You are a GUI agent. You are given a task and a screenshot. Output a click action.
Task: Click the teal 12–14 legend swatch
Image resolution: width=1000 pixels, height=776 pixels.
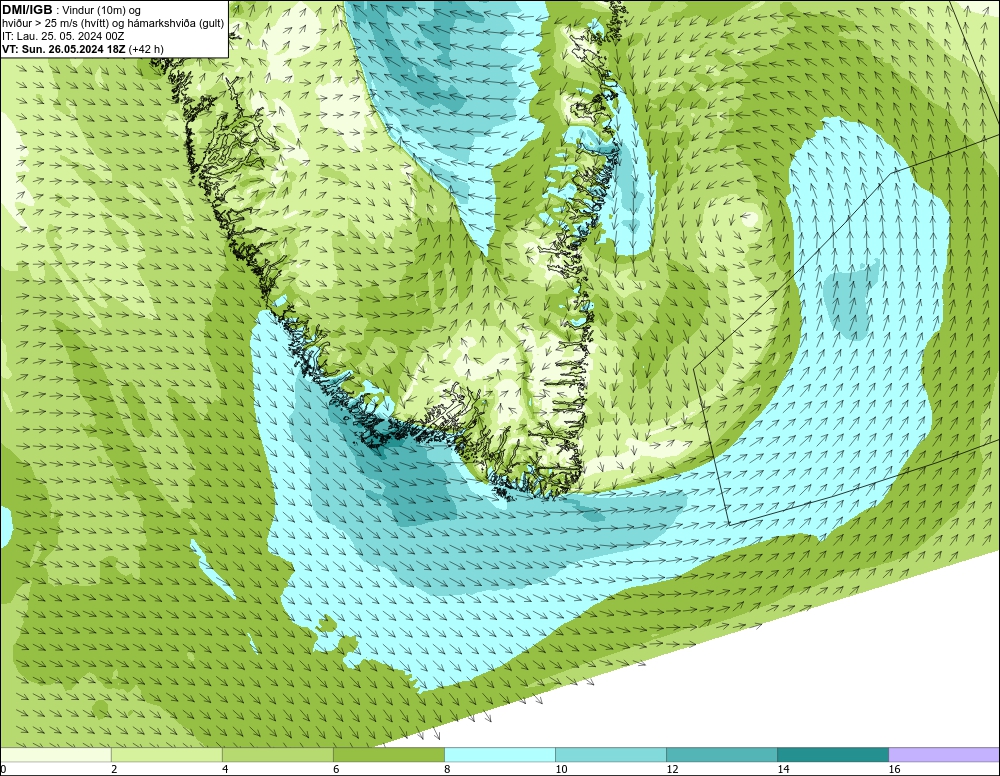722,755
